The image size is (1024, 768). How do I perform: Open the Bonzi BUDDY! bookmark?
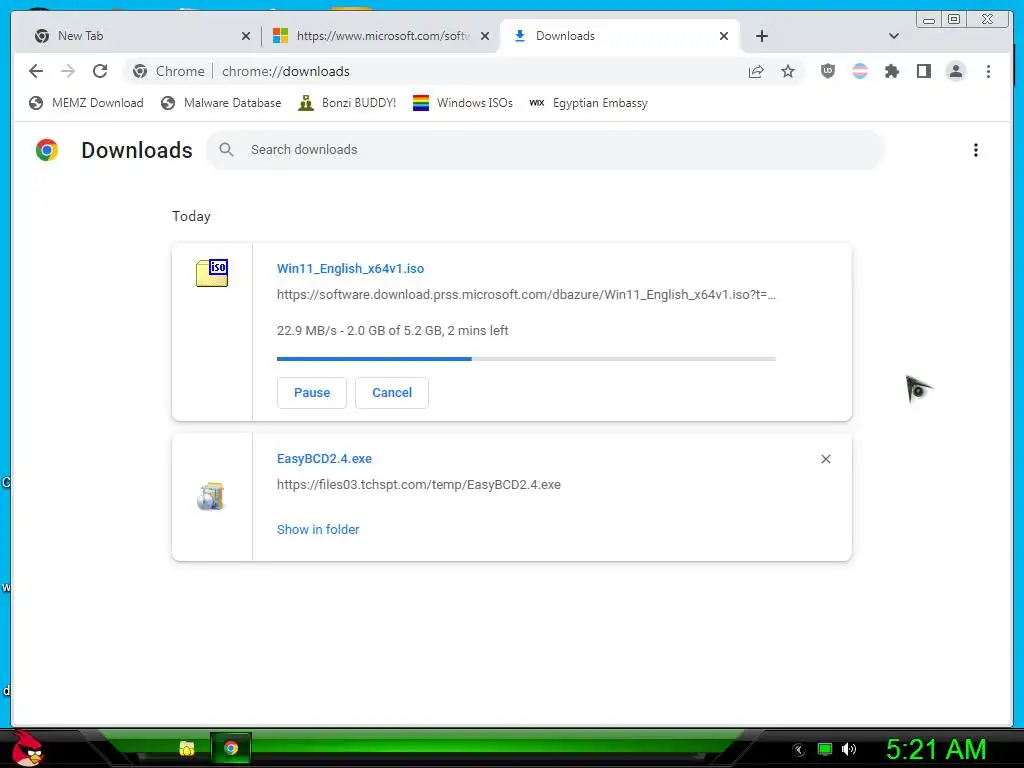click(x=347, y=103)
